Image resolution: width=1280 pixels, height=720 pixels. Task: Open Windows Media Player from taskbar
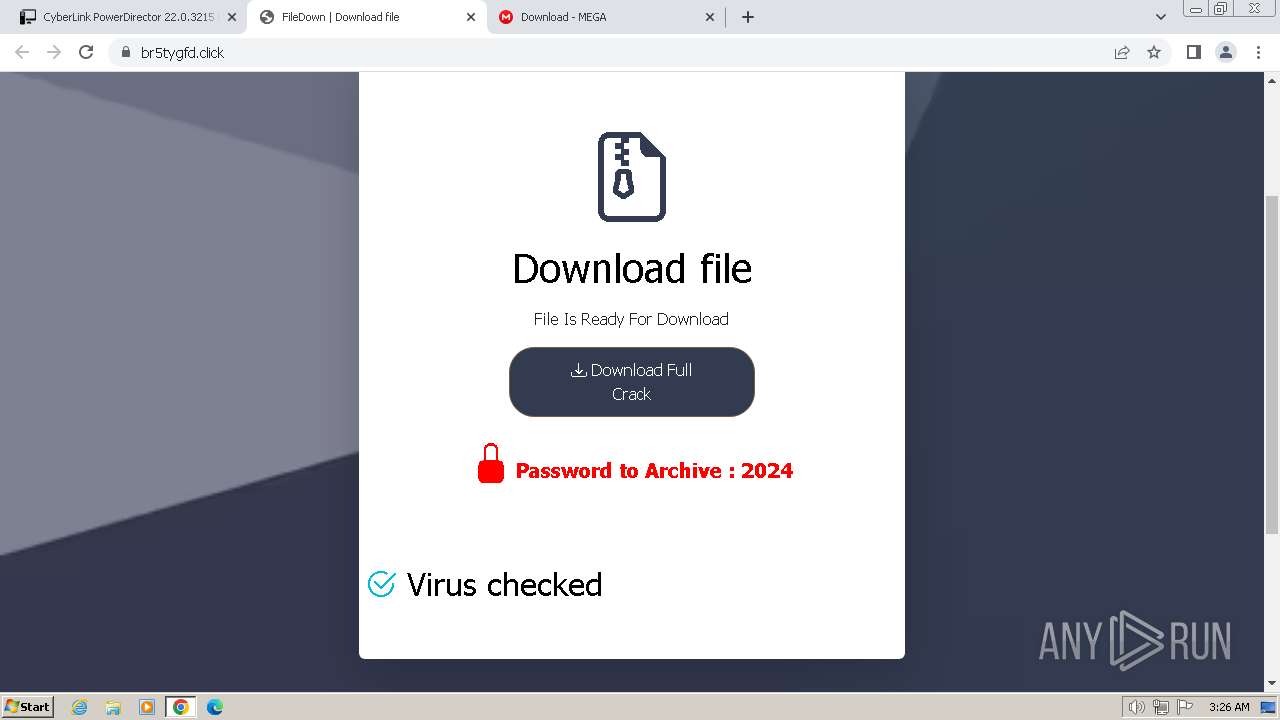(x=147, y=707)
